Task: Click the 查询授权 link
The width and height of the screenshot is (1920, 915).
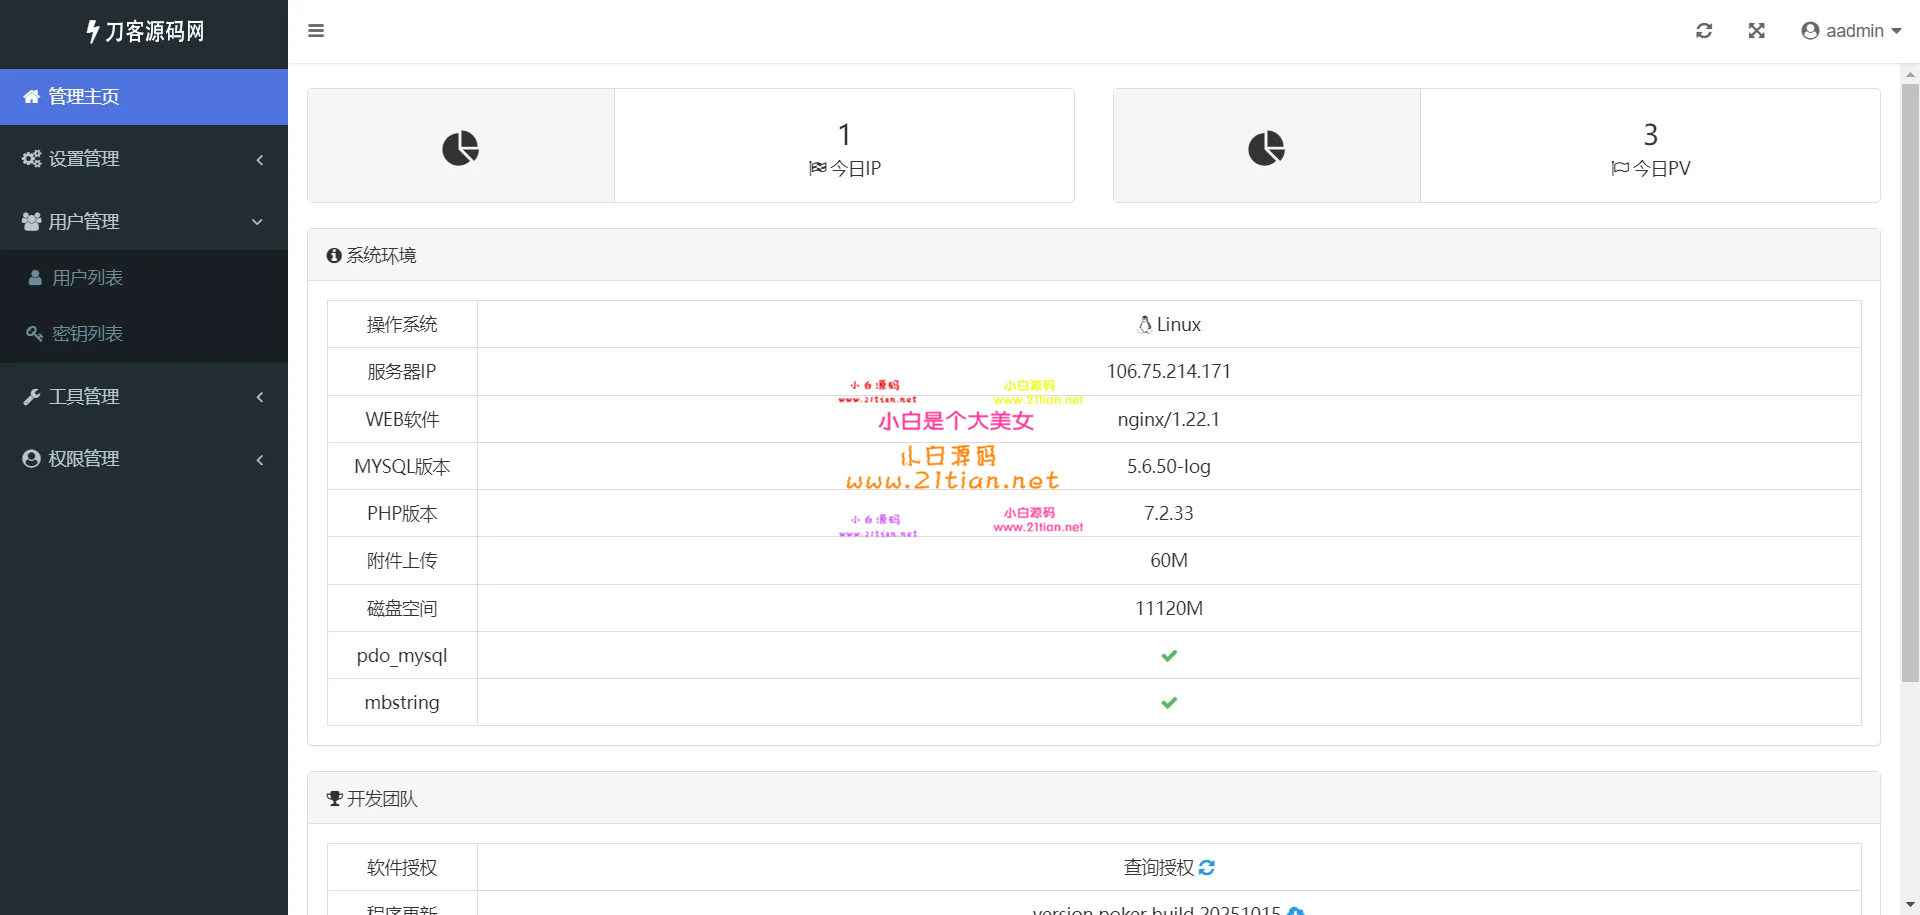Action: point(1158,868)
